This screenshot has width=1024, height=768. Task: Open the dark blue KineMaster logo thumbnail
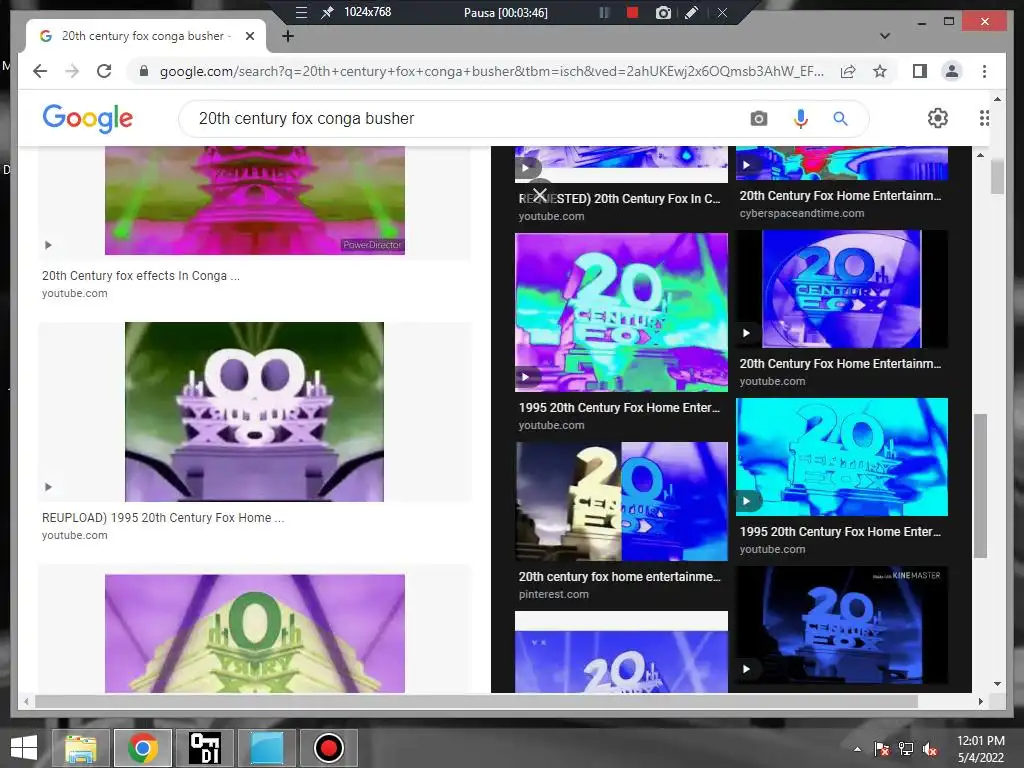(x=842, y=625)
